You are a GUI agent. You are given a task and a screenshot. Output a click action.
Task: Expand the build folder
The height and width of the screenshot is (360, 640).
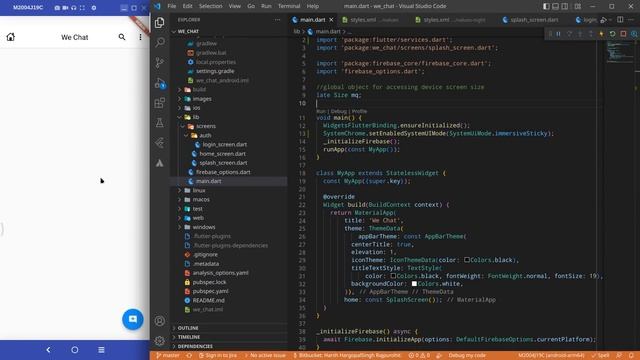pos(199,89)
